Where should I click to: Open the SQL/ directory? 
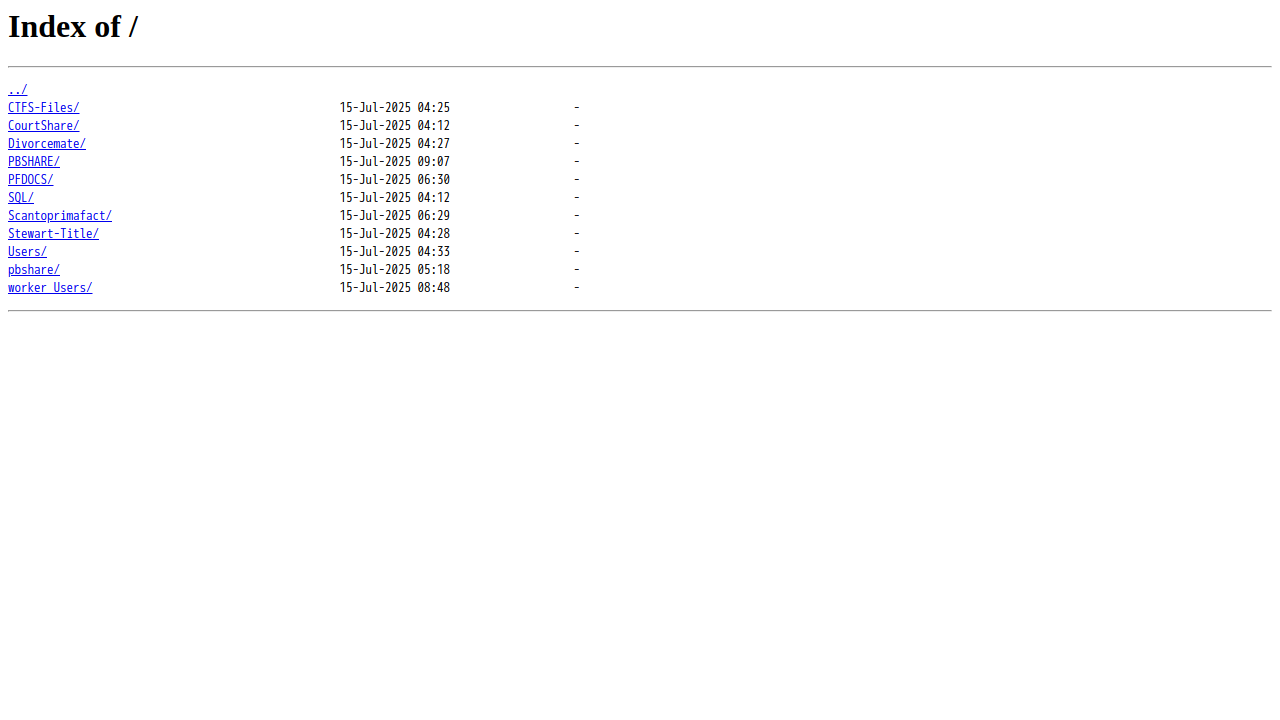pyautogui.click(x=21, y=198)
